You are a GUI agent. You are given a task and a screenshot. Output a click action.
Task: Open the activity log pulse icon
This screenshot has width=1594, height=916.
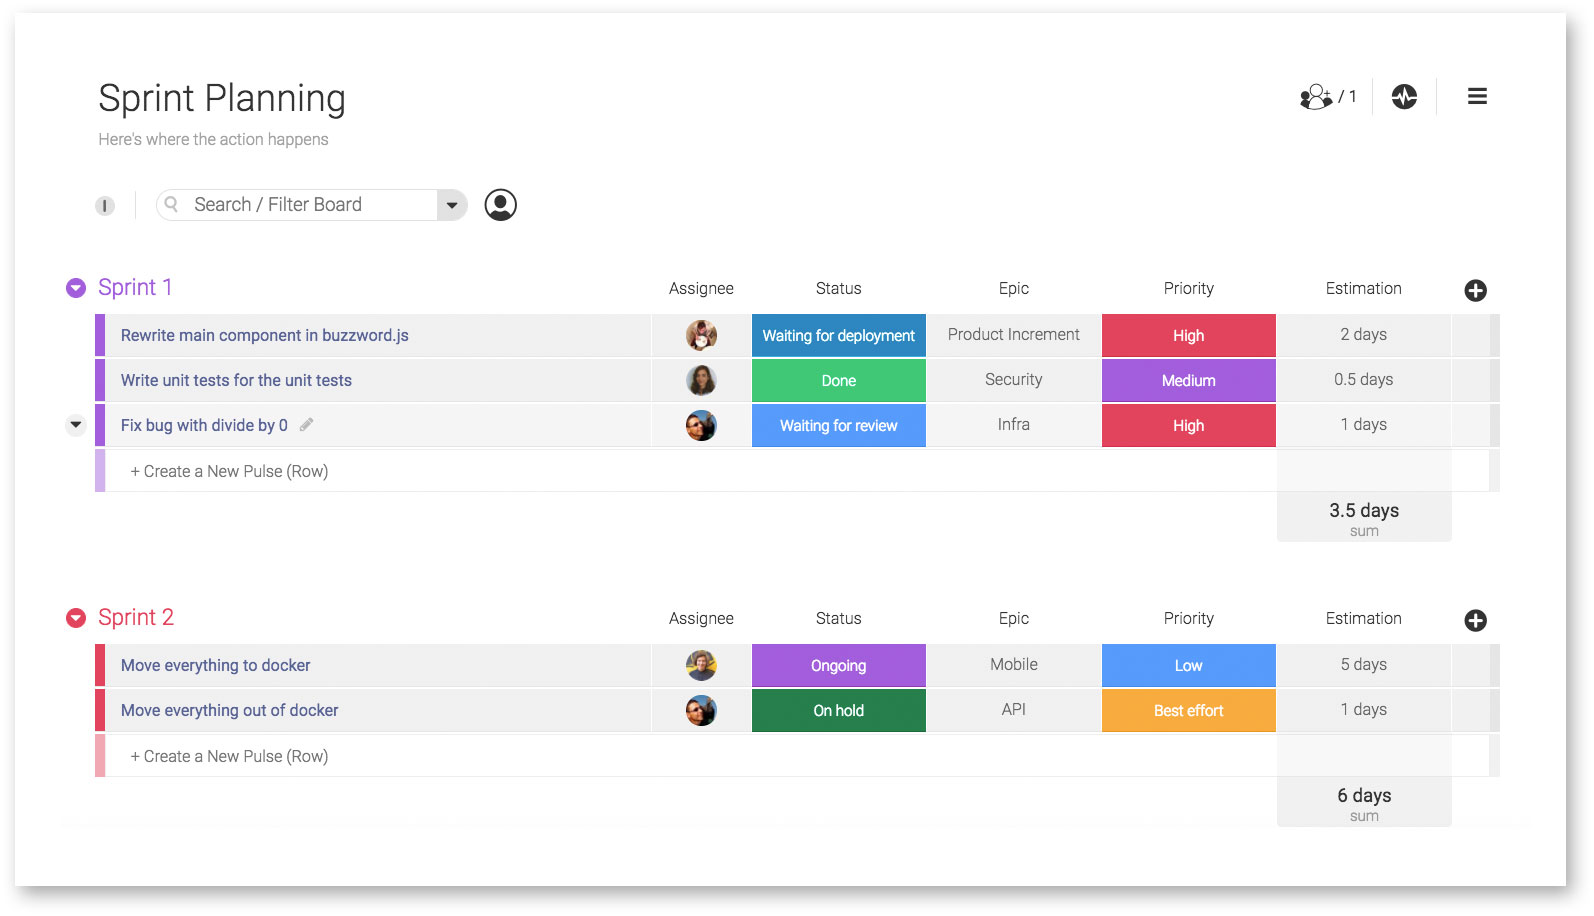(x=1404, y=97)
